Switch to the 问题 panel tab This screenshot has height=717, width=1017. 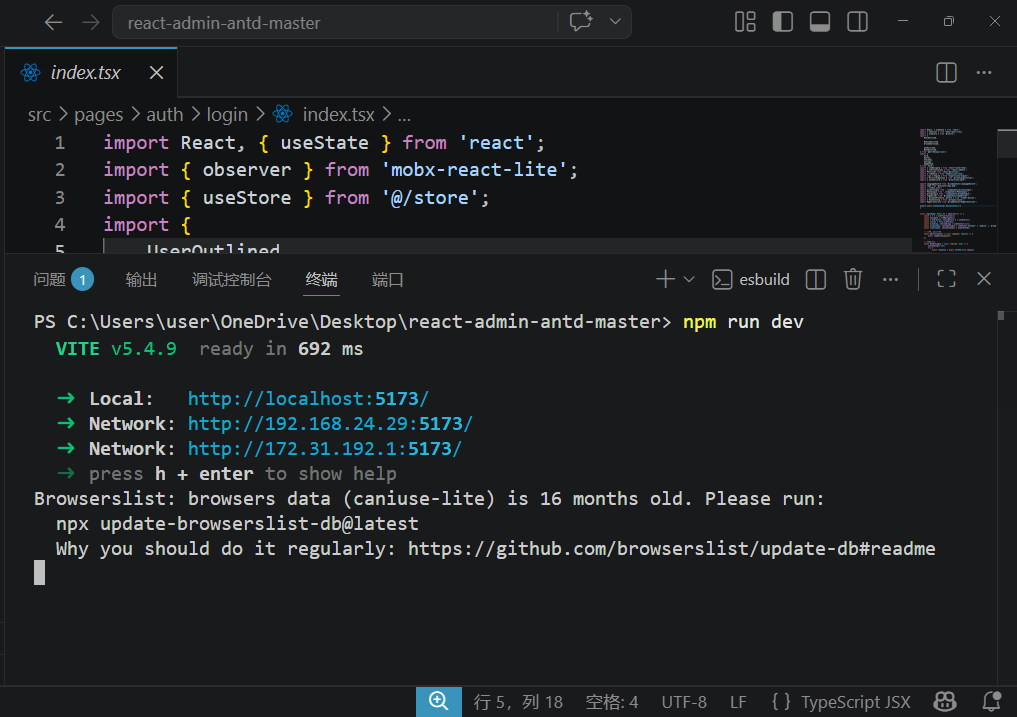(50, 280)
